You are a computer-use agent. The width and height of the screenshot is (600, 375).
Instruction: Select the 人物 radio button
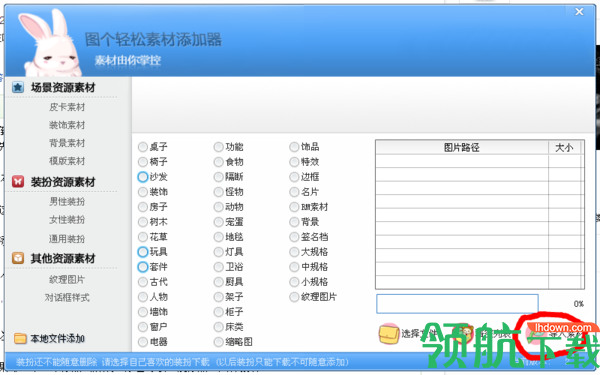pyautogui.click(x=143, y=297)
